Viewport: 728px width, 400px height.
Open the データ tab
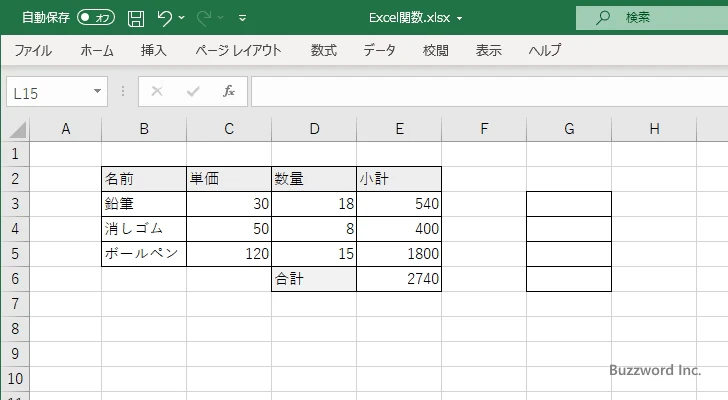tap(379, 50)
